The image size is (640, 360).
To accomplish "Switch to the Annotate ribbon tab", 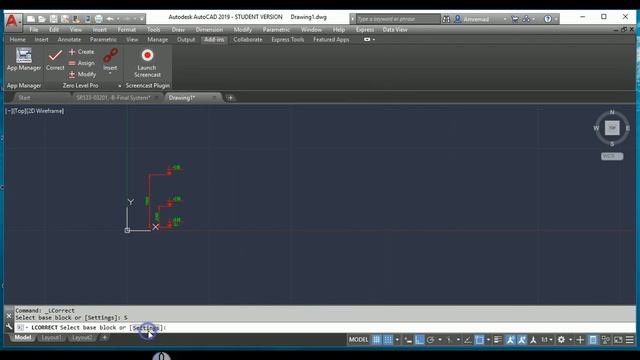I will 69,40.
